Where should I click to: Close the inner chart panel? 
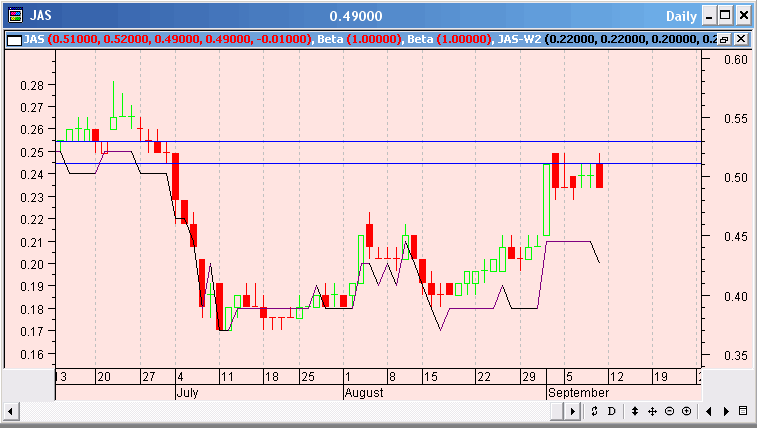tap(741, 39)
